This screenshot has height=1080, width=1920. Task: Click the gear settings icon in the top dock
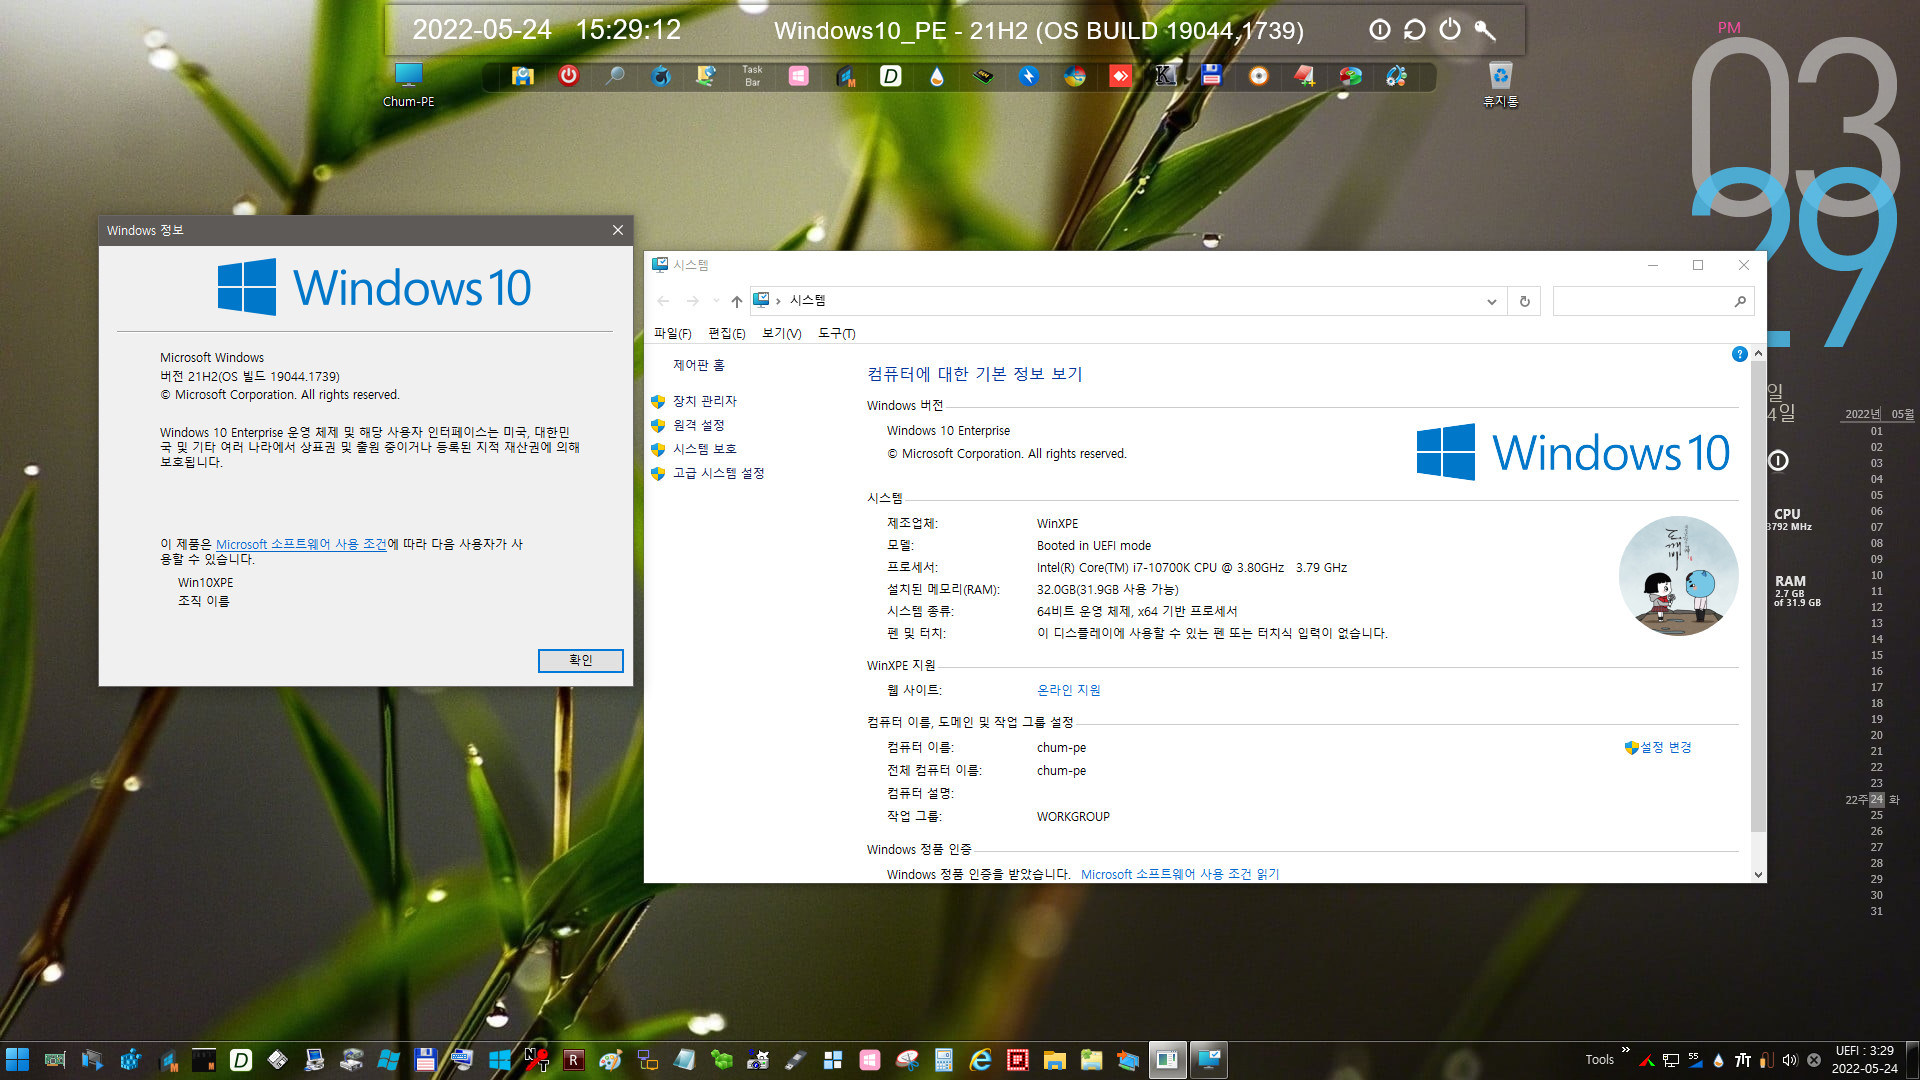point(1396,76)
